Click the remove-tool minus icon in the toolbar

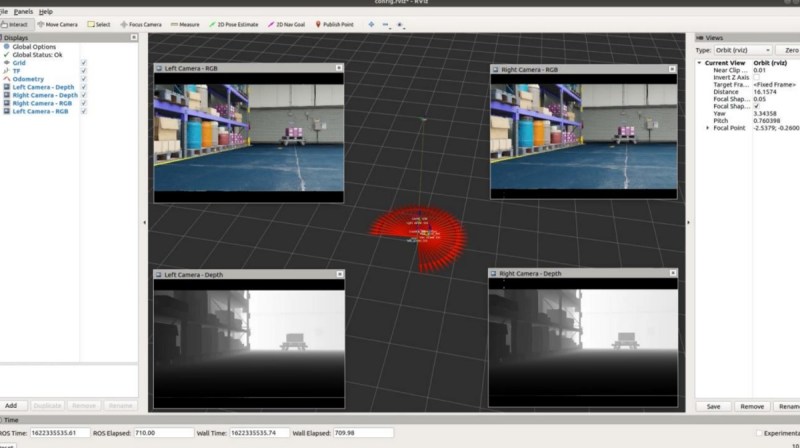(x=385, y=24)
